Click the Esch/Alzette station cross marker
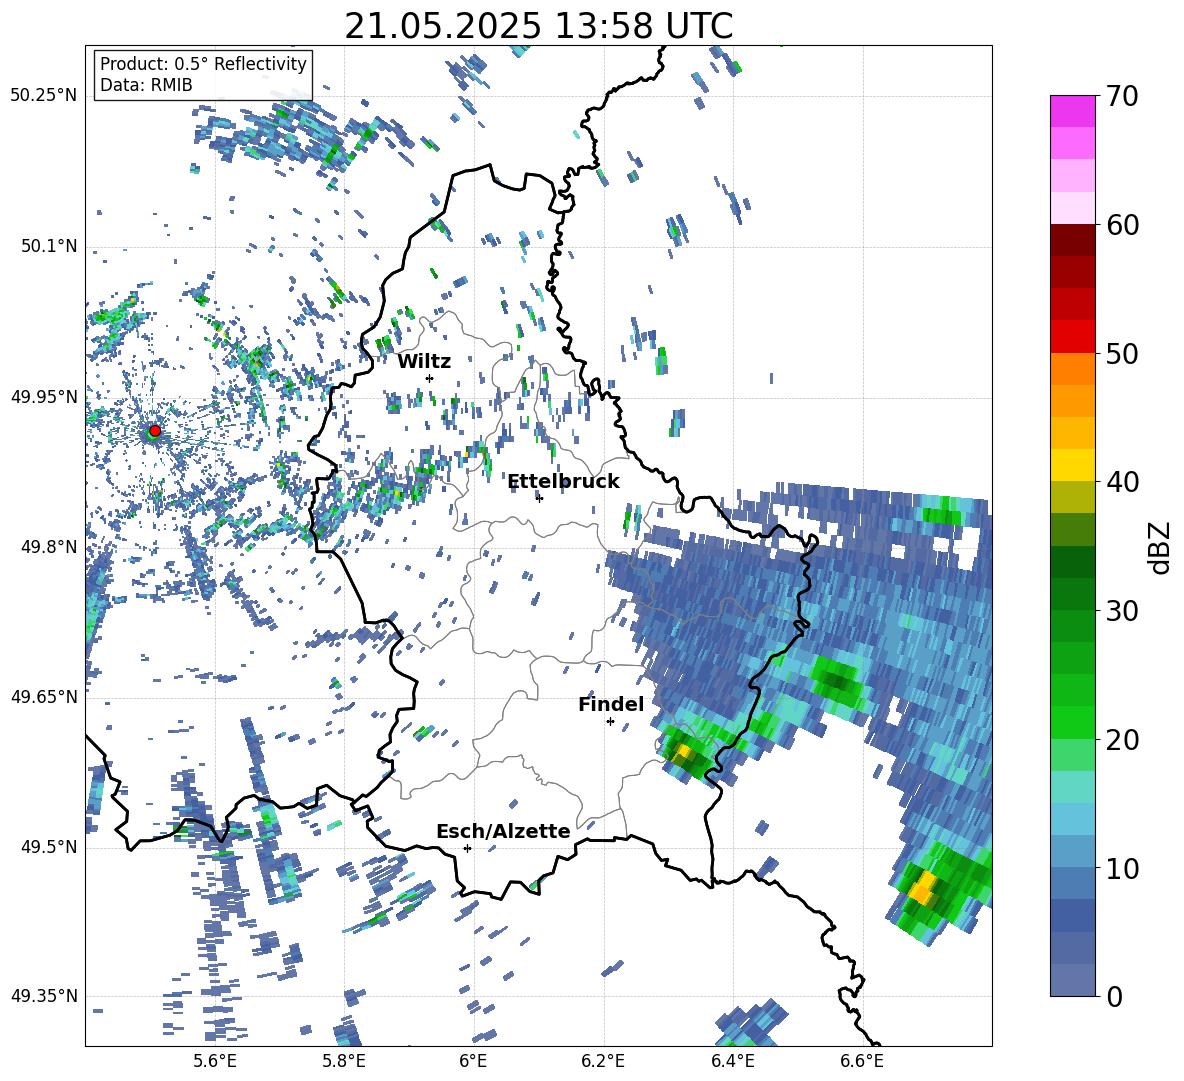This screenshot has height=1081, width=1184. click(x=467, y=848)
